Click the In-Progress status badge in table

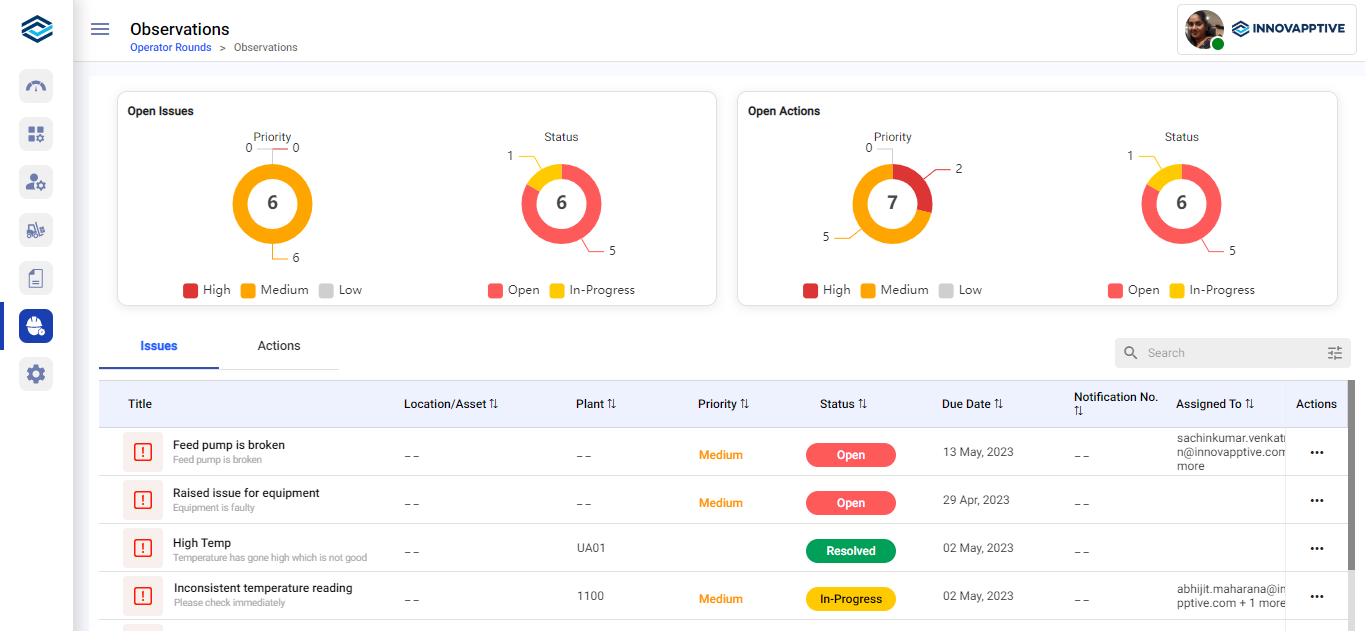click(x=851, y=599)
